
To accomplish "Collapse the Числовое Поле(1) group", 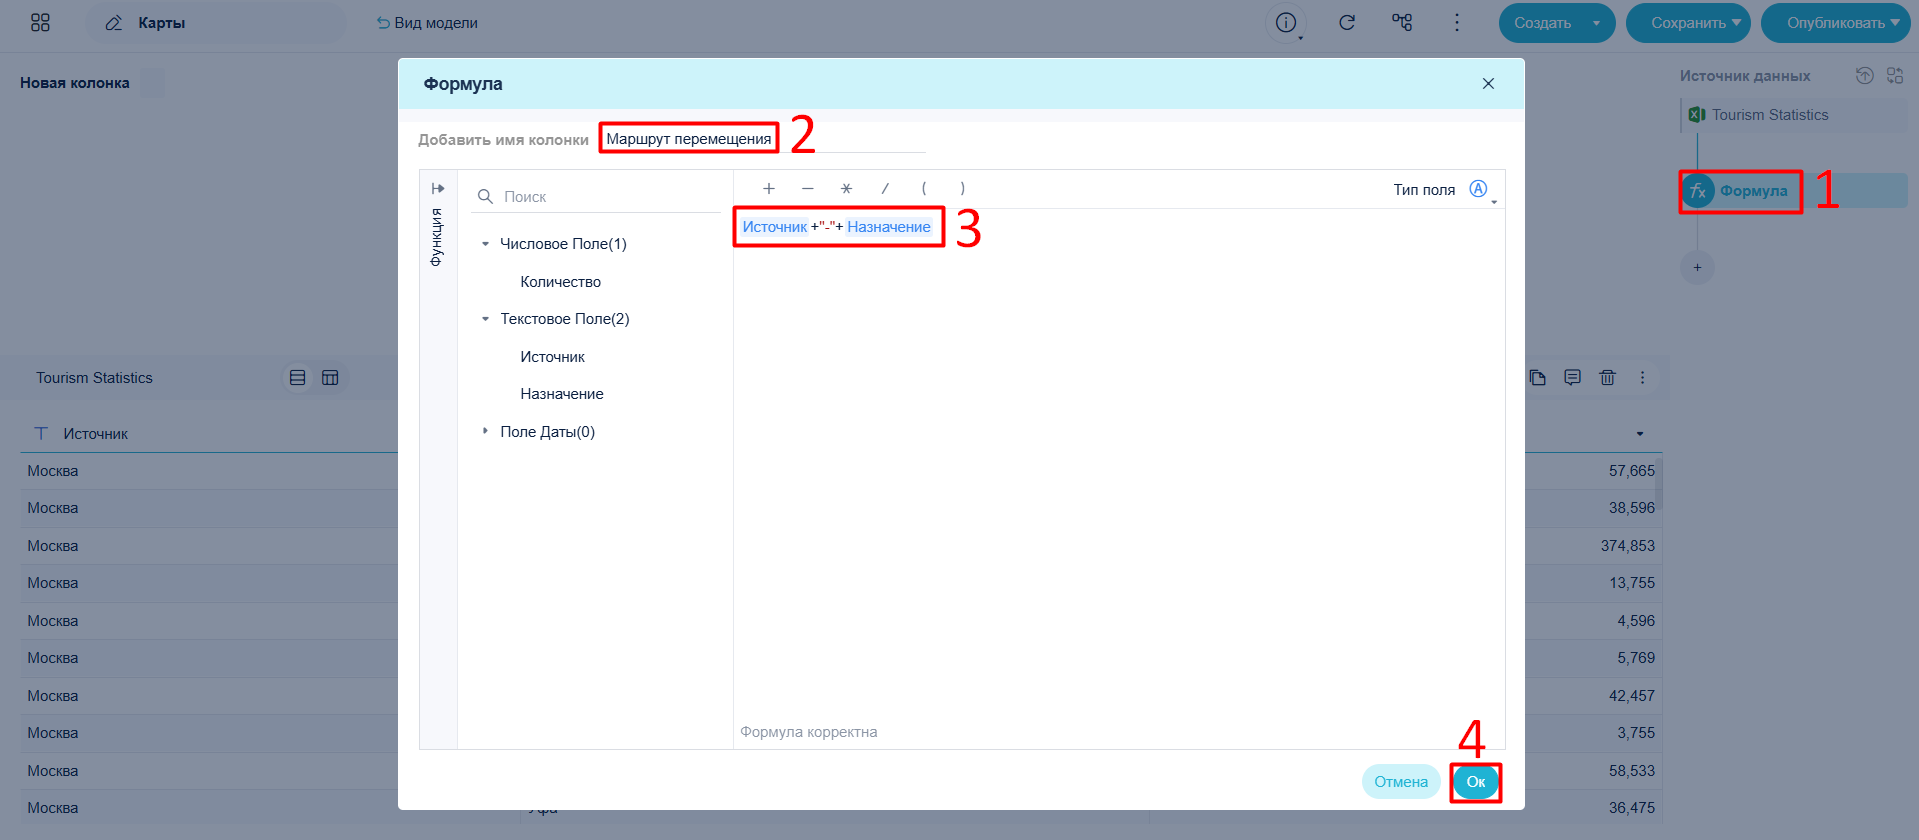I will [485, 244].
